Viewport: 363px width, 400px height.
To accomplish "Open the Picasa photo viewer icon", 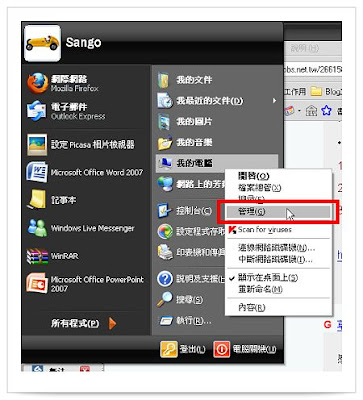I will [37, 144].
